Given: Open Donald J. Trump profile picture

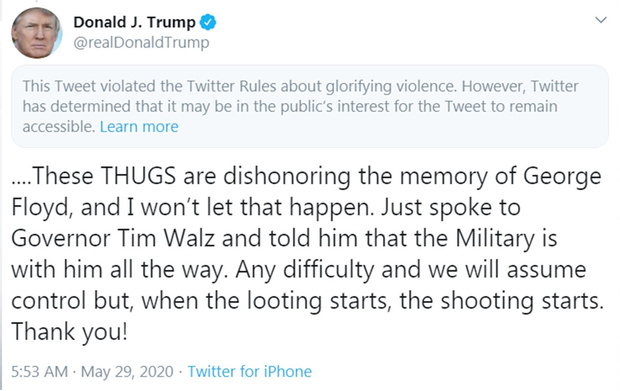Looking at the screenshot, I should click(x=36, y=33).
